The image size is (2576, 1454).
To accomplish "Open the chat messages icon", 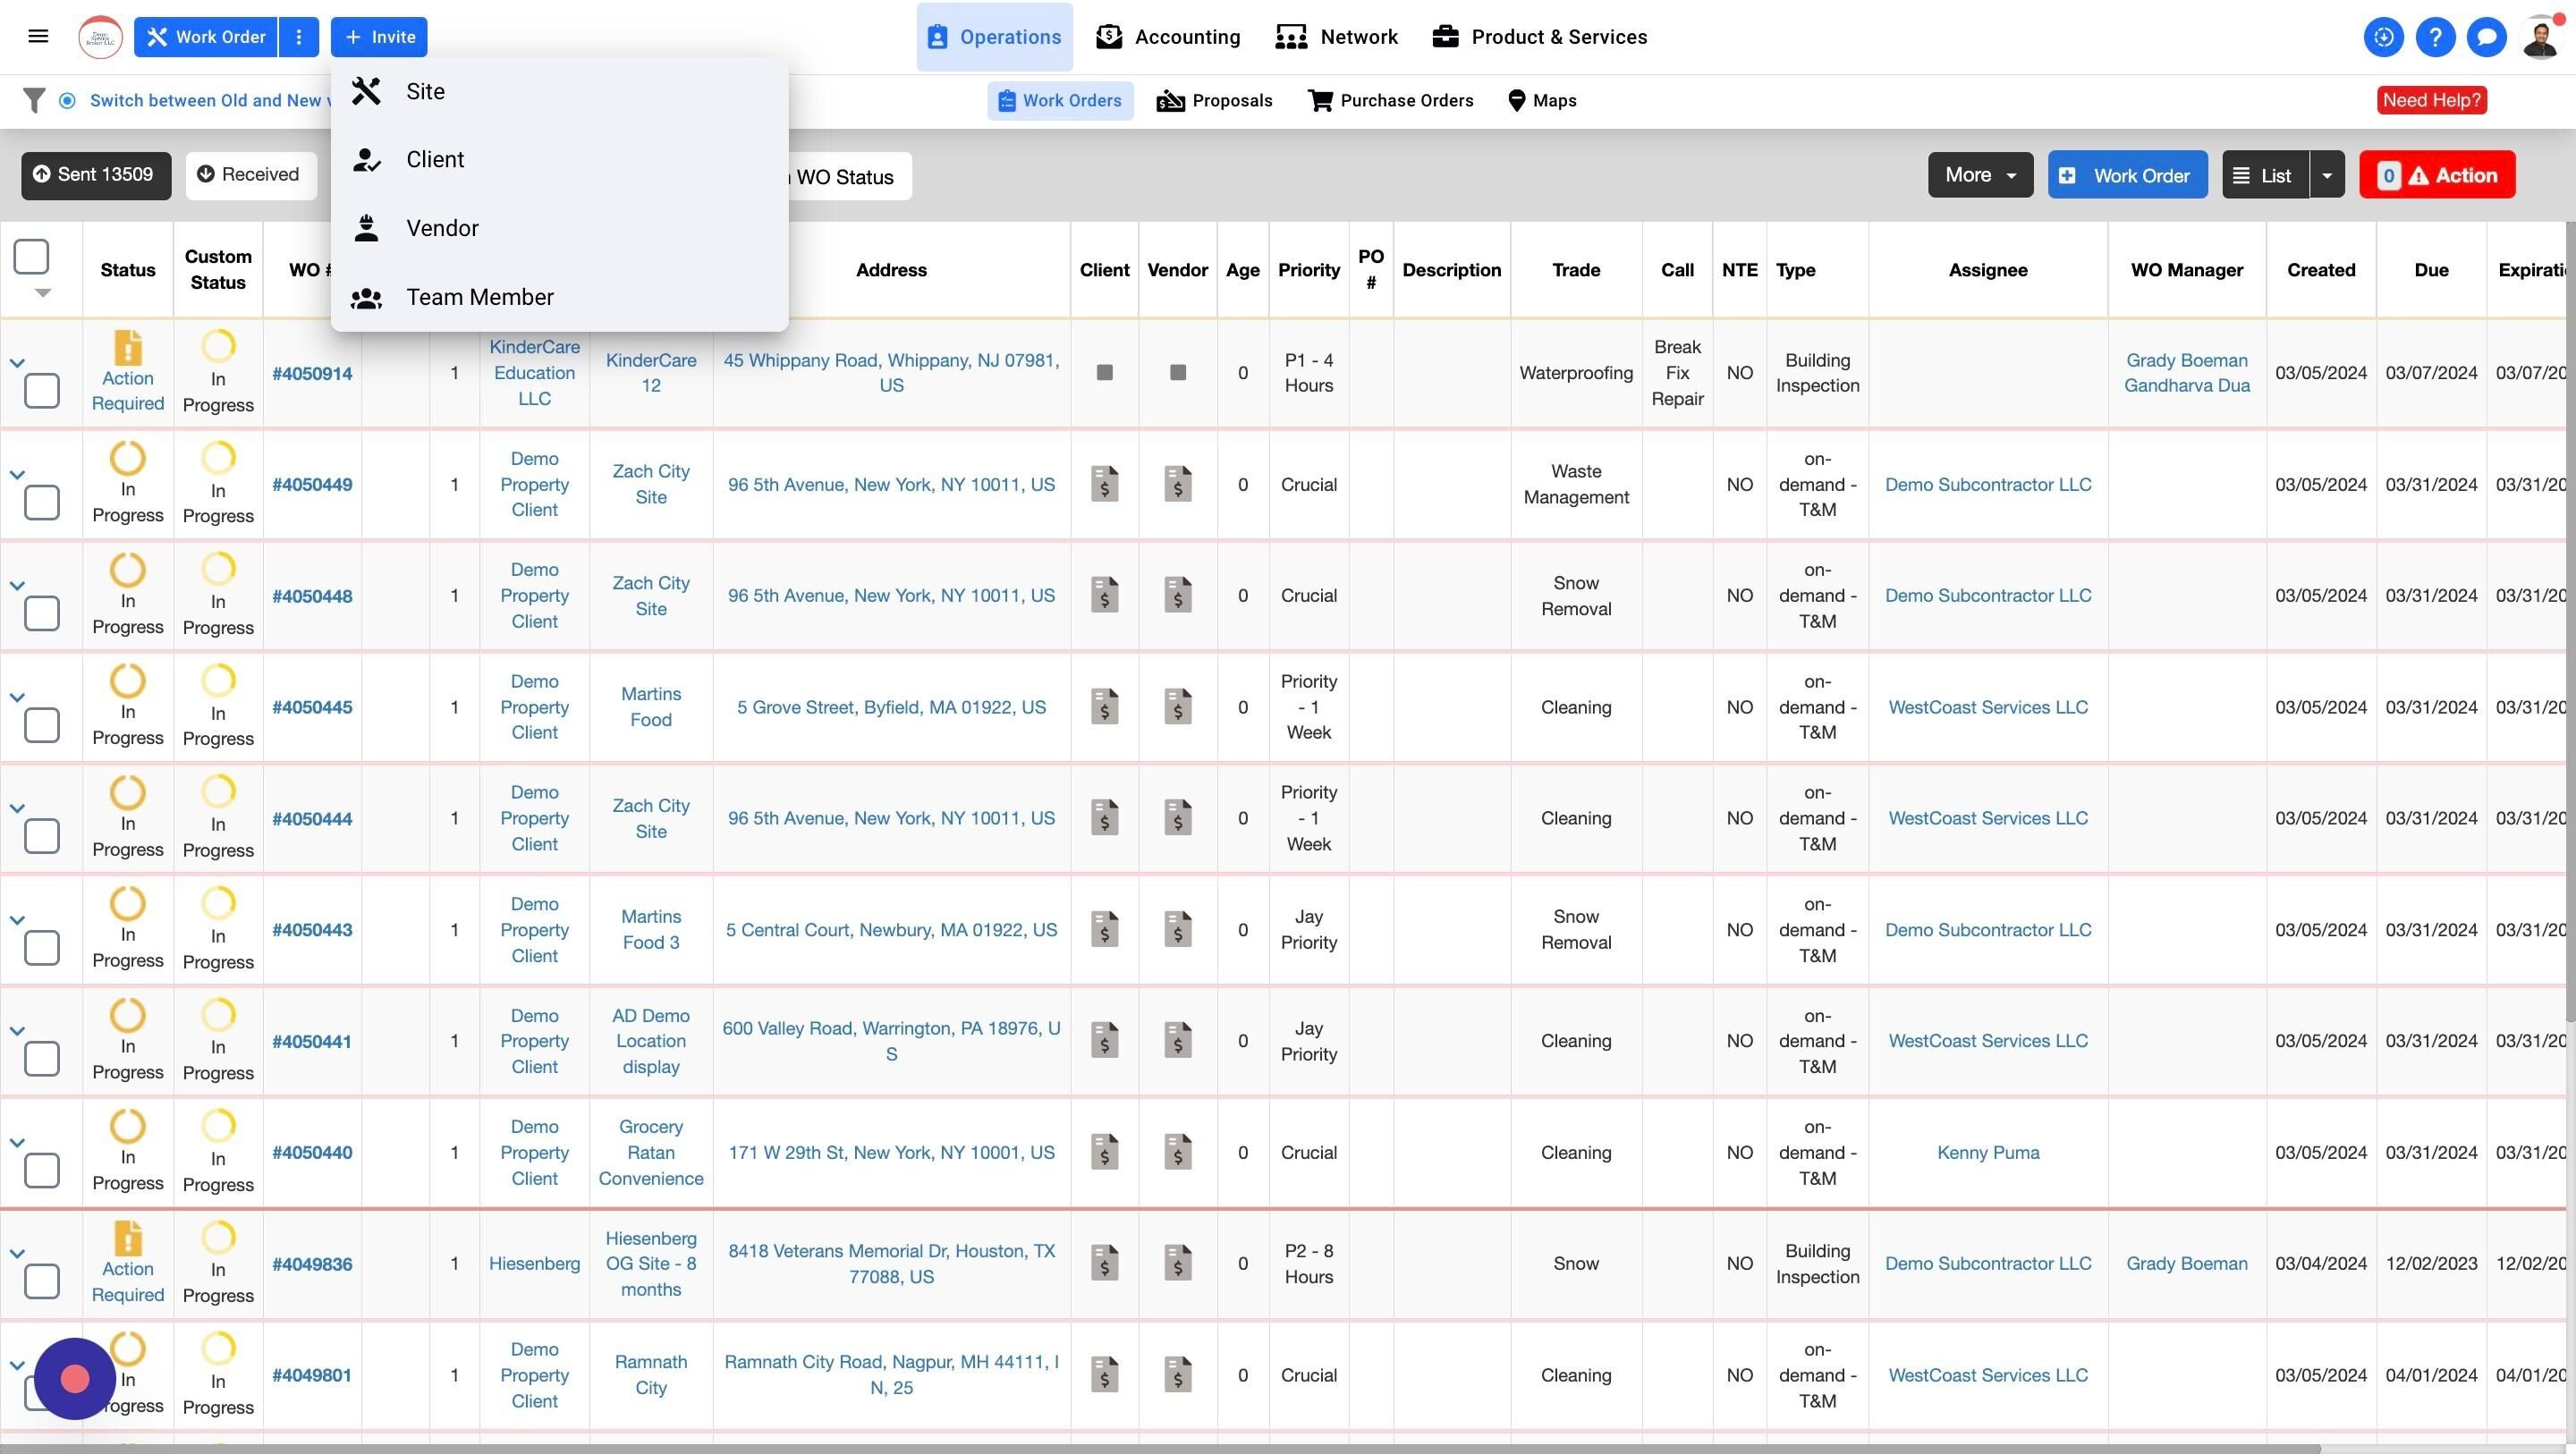I will tap(2486, 37).
